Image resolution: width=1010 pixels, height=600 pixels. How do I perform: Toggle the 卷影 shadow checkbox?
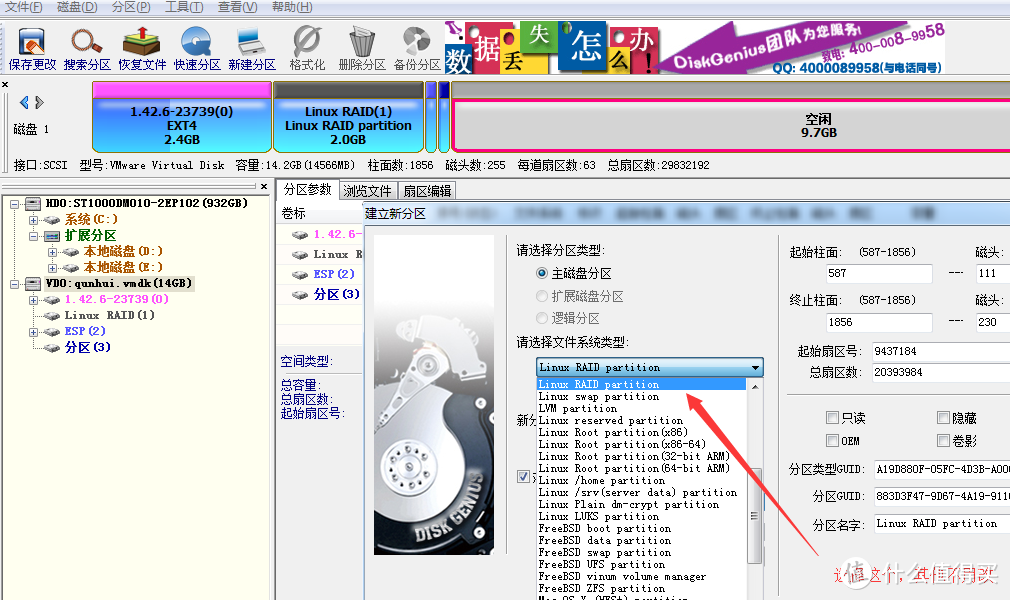tap(943, 440)
